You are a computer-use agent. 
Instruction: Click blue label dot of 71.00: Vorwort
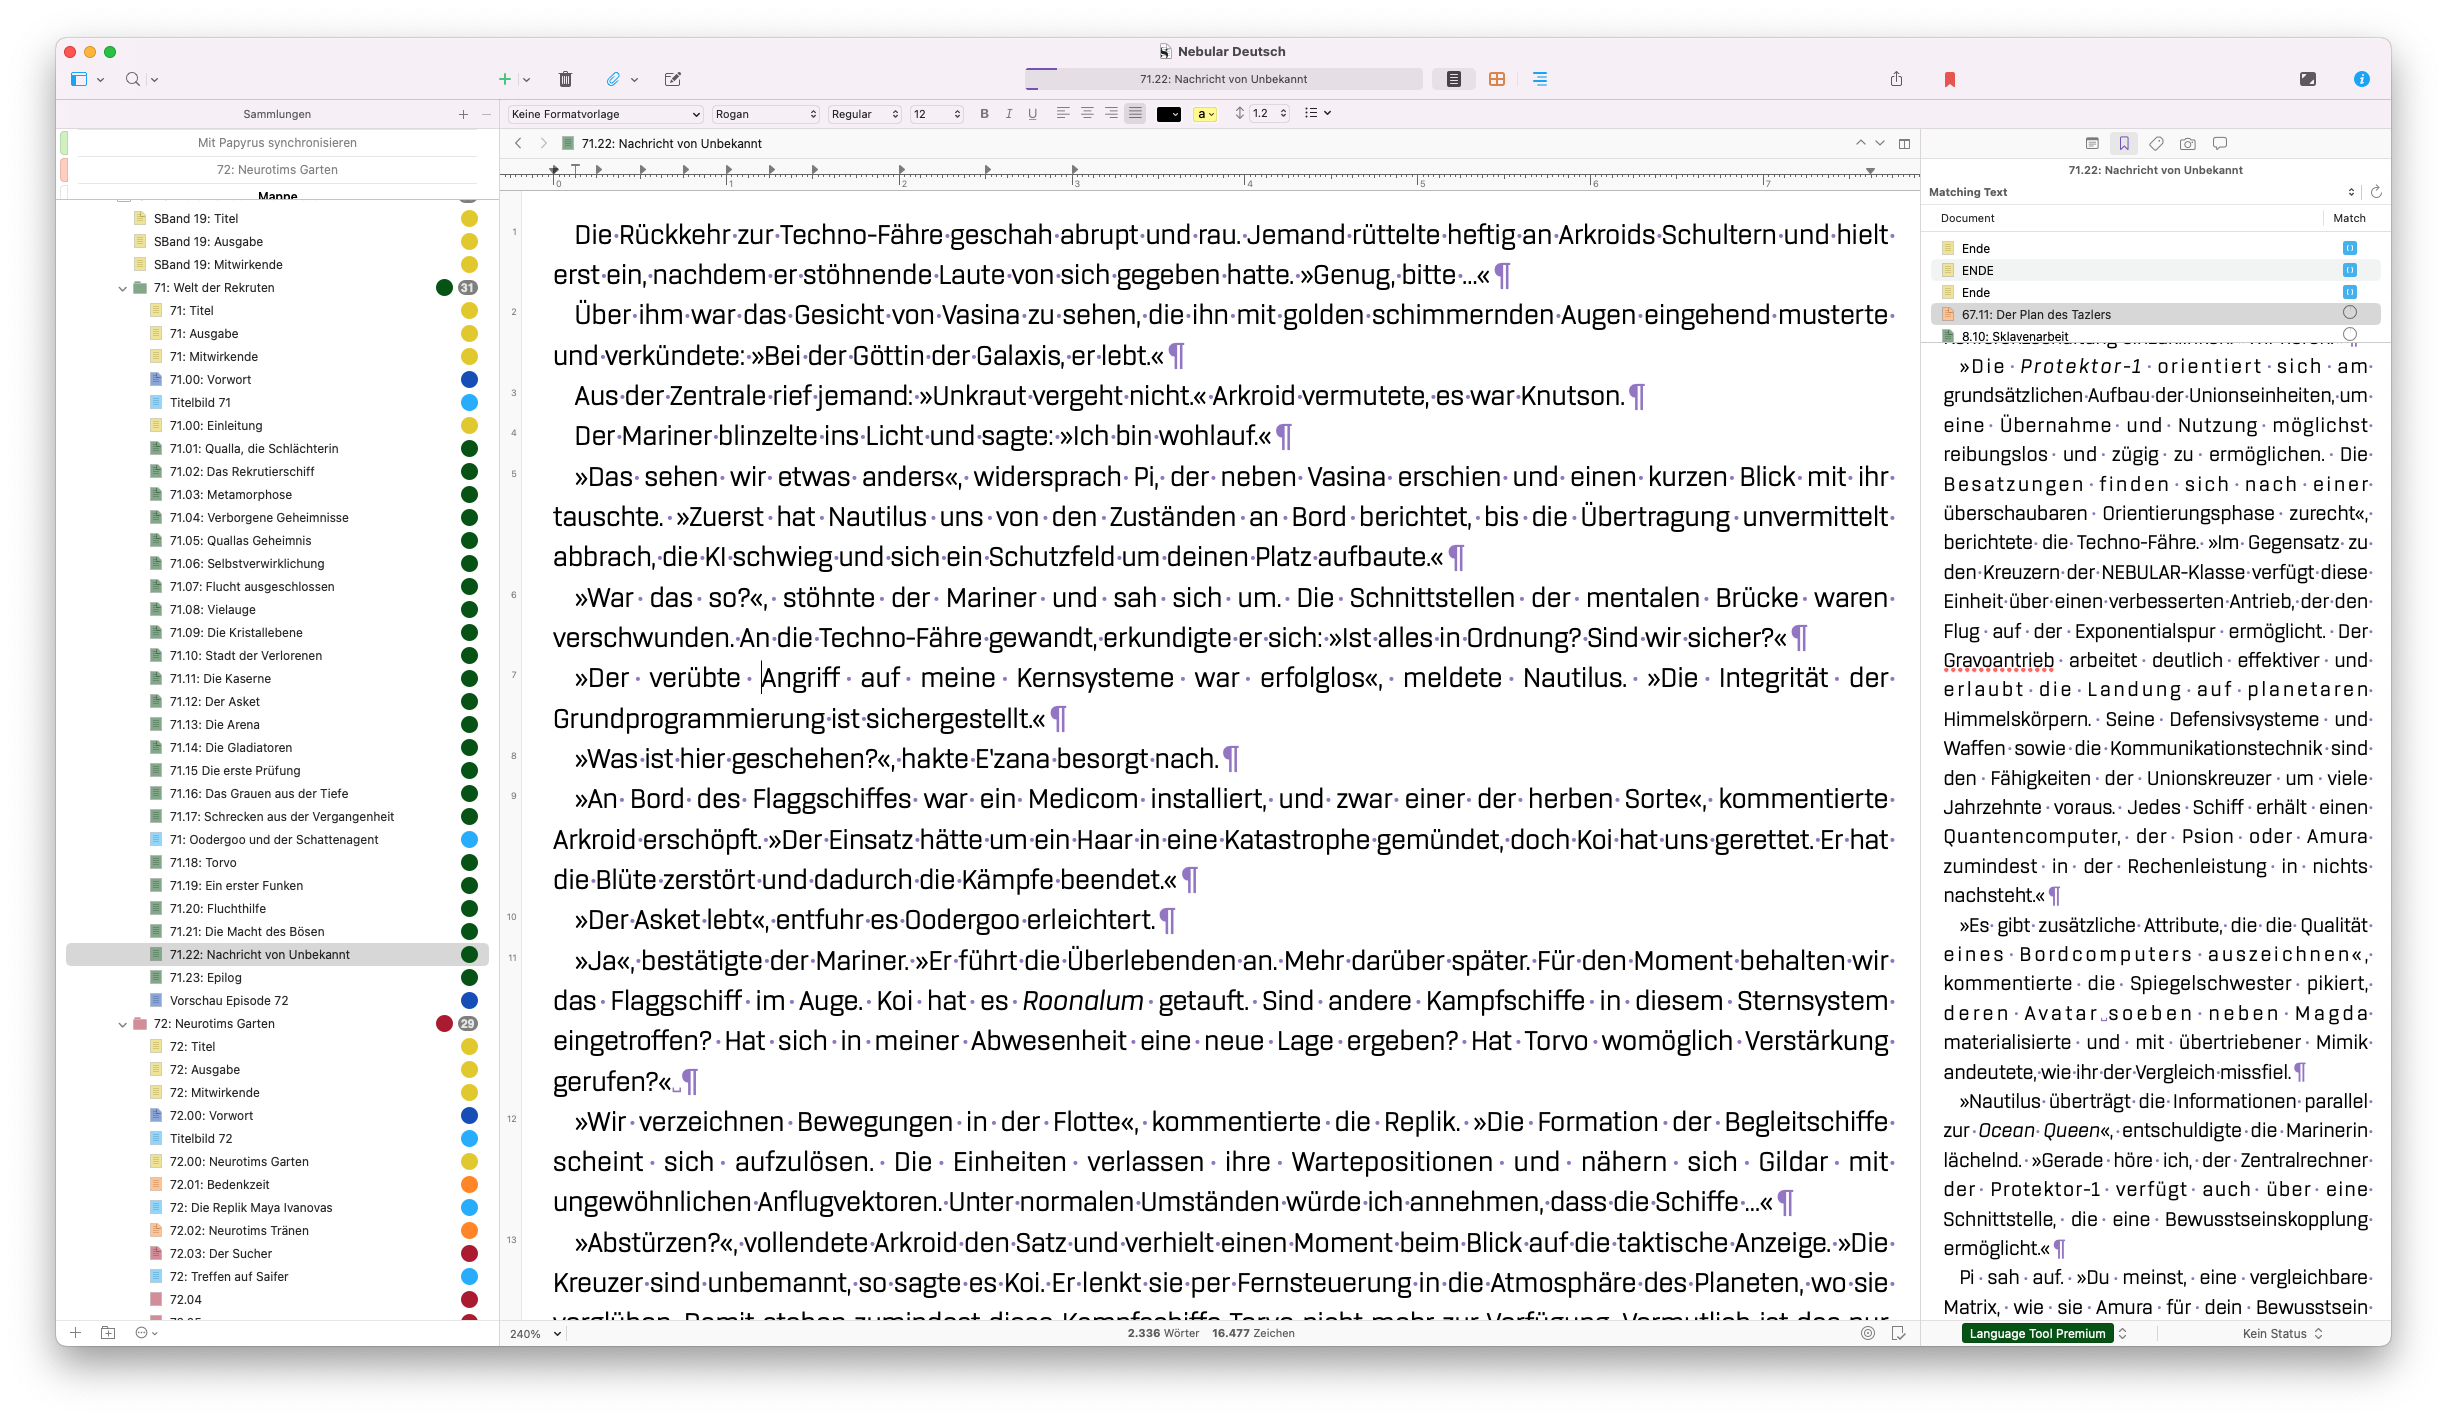click(469, 380)
